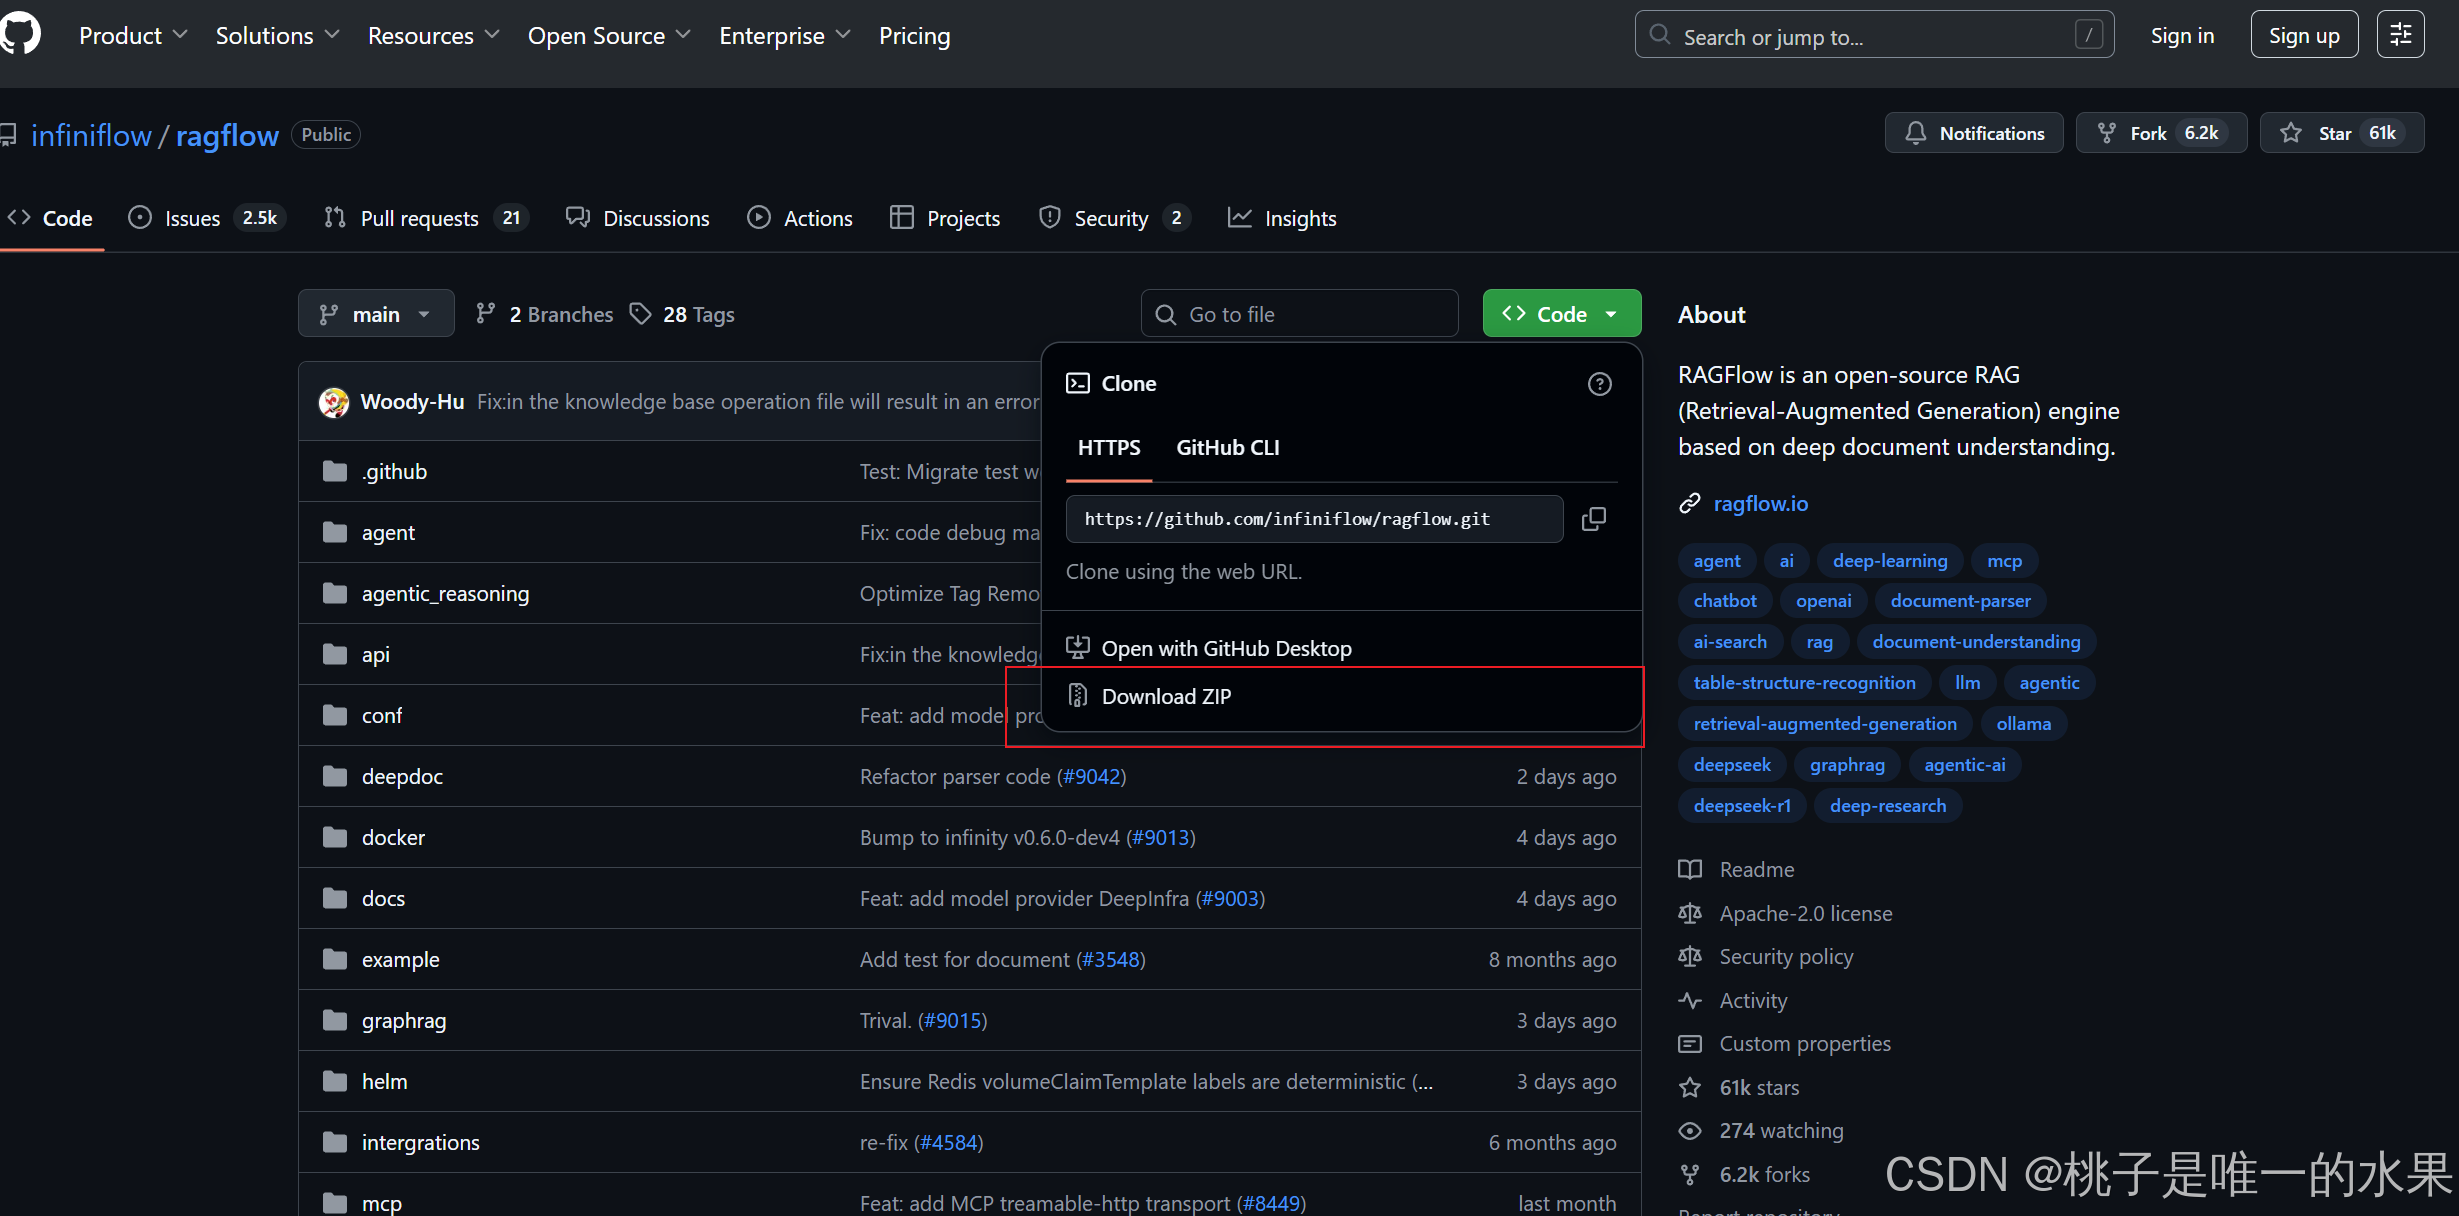Click Woody-Hu's avatar image
This screenshot has height=1216, width=2459.
coord(334,402)
